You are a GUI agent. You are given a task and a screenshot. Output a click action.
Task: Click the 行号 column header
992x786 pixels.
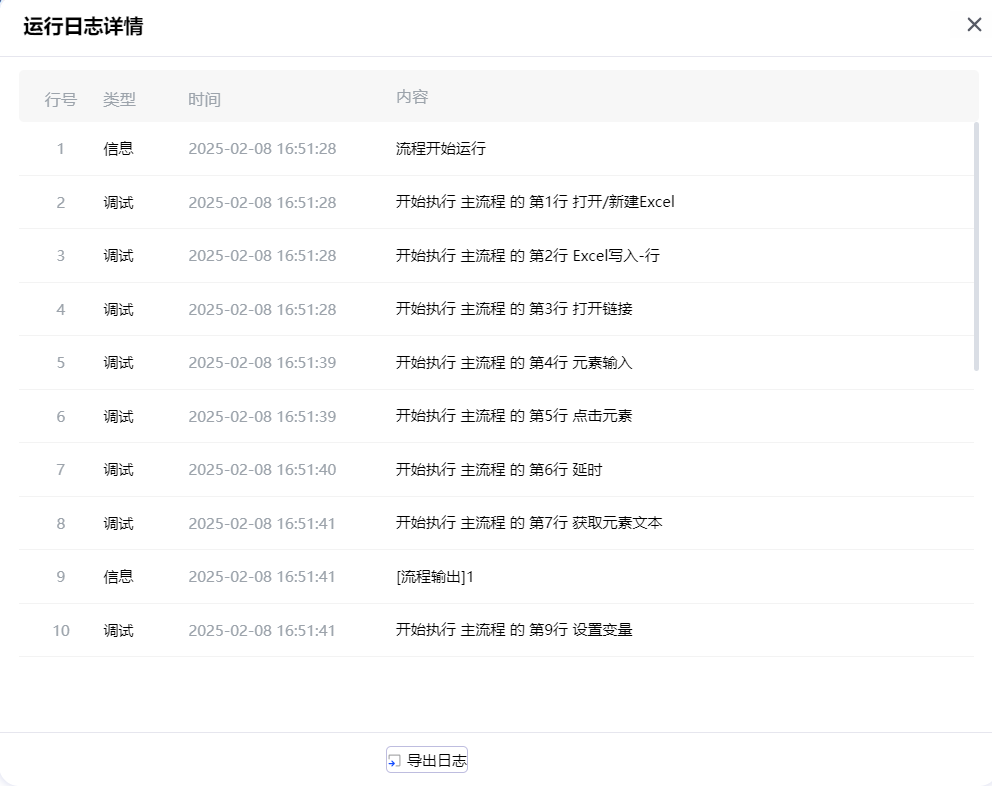[x=60, y=99]
